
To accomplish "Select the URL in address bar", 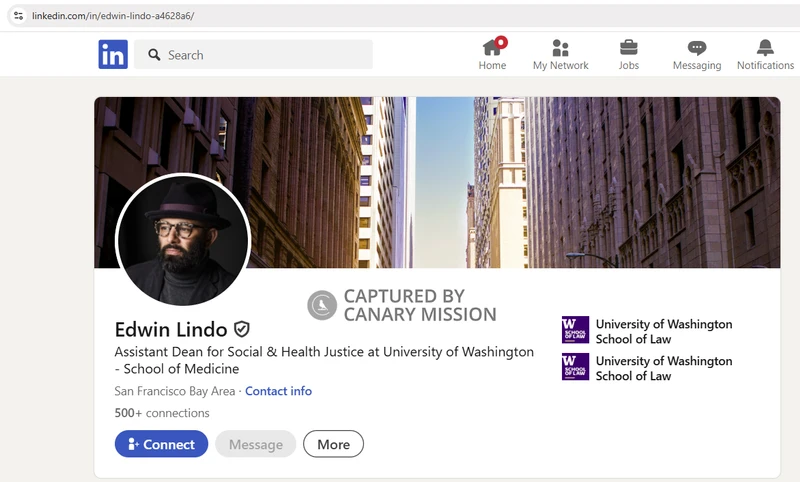I will coord(113,16).
